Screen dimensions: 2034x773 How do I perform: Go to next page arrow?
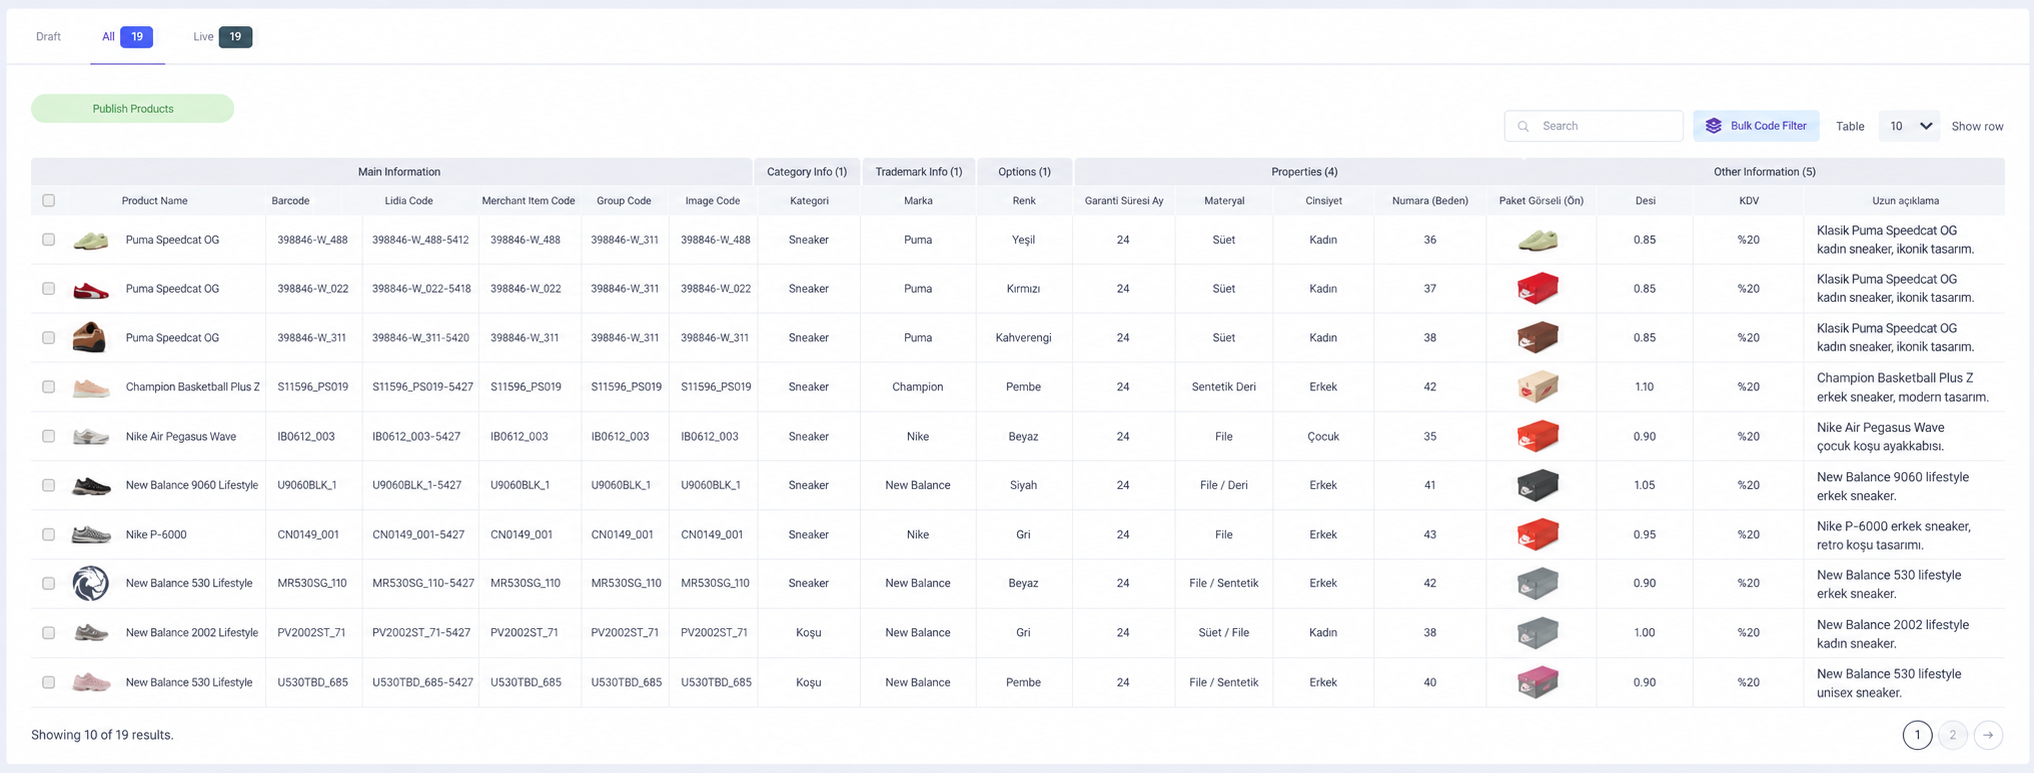pos(1988,735)
